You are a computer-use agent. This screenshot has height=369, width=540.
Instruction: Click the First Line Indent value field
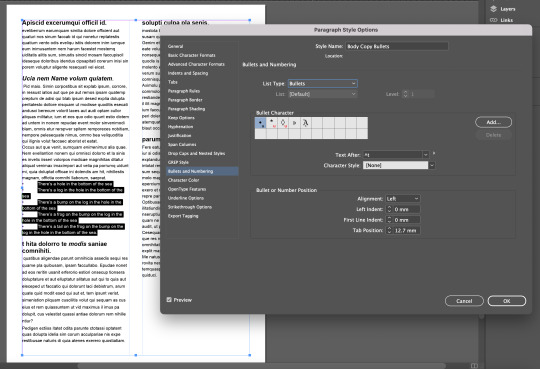pyautogui.click(x=406, y=220)
